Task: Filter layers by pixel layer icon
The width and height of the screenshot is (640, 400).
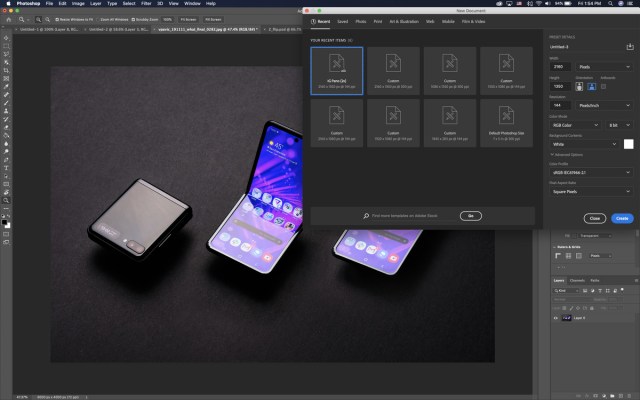Action: [585, 291]
